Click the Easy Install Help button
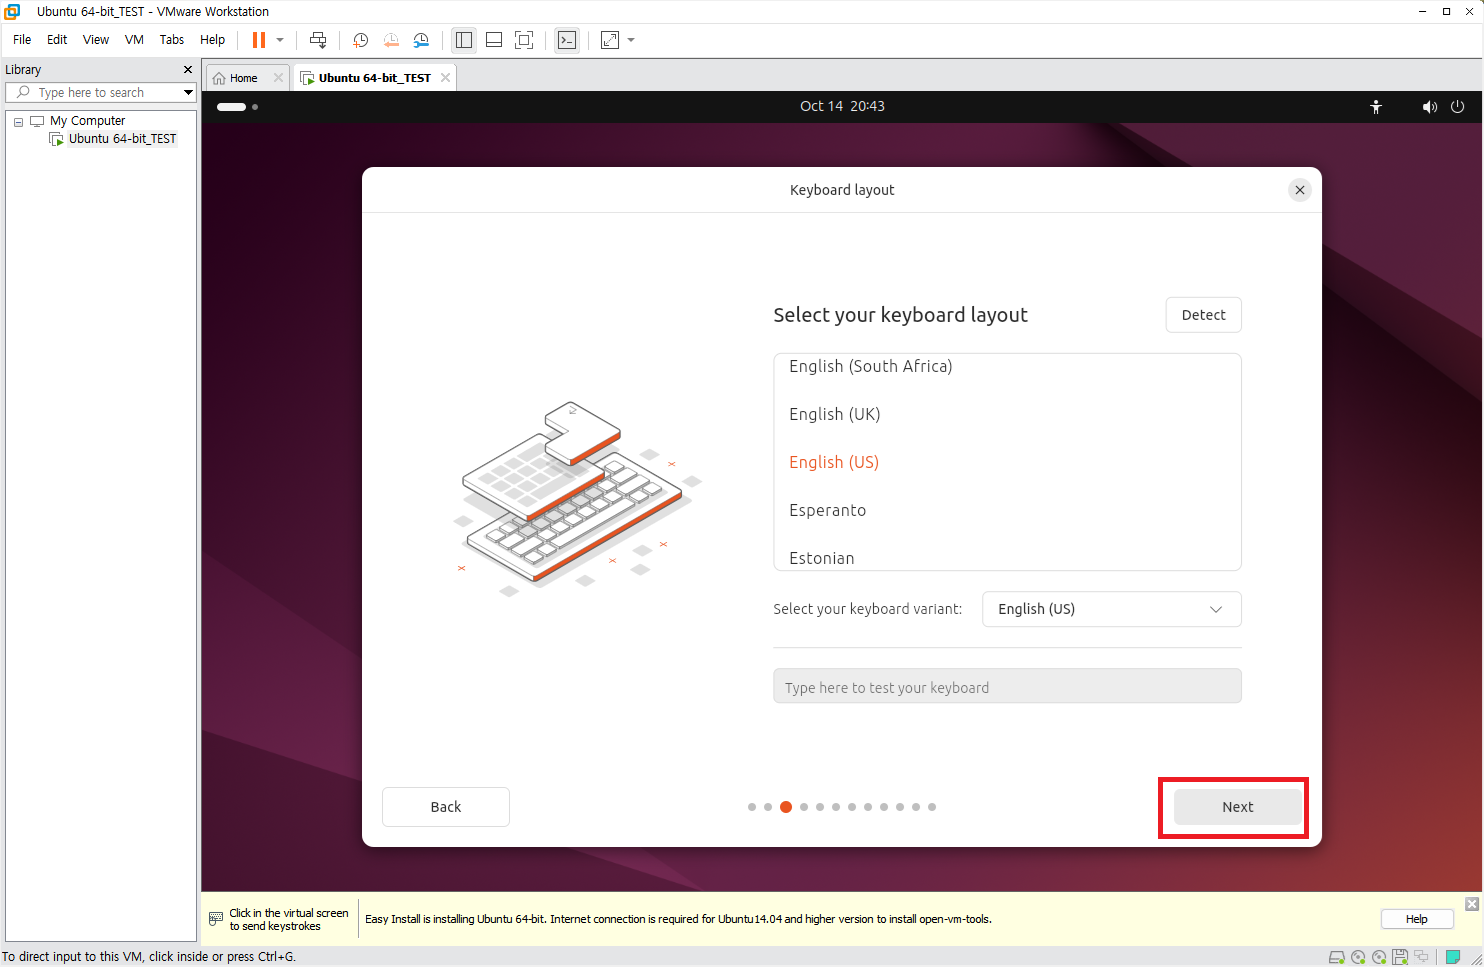The width and height of the screenshot is (1484, 967). point(1416,919)
